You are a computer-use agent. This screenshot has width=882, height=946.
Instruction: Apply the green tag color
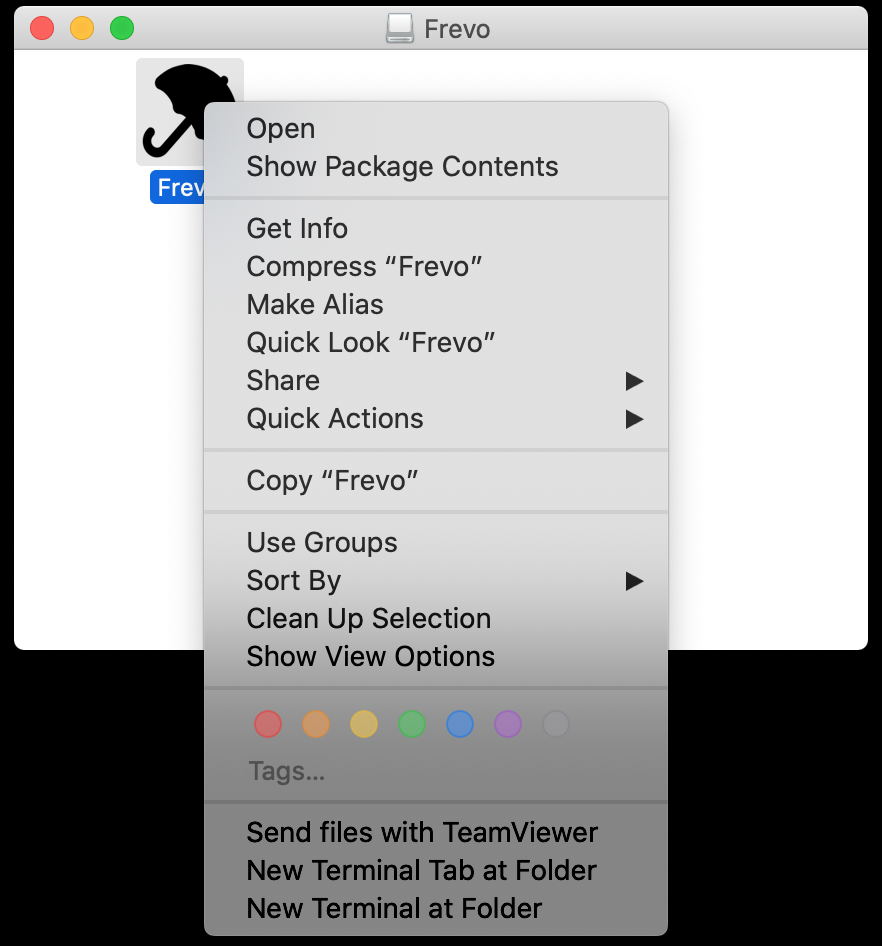[x=412, y=723]
